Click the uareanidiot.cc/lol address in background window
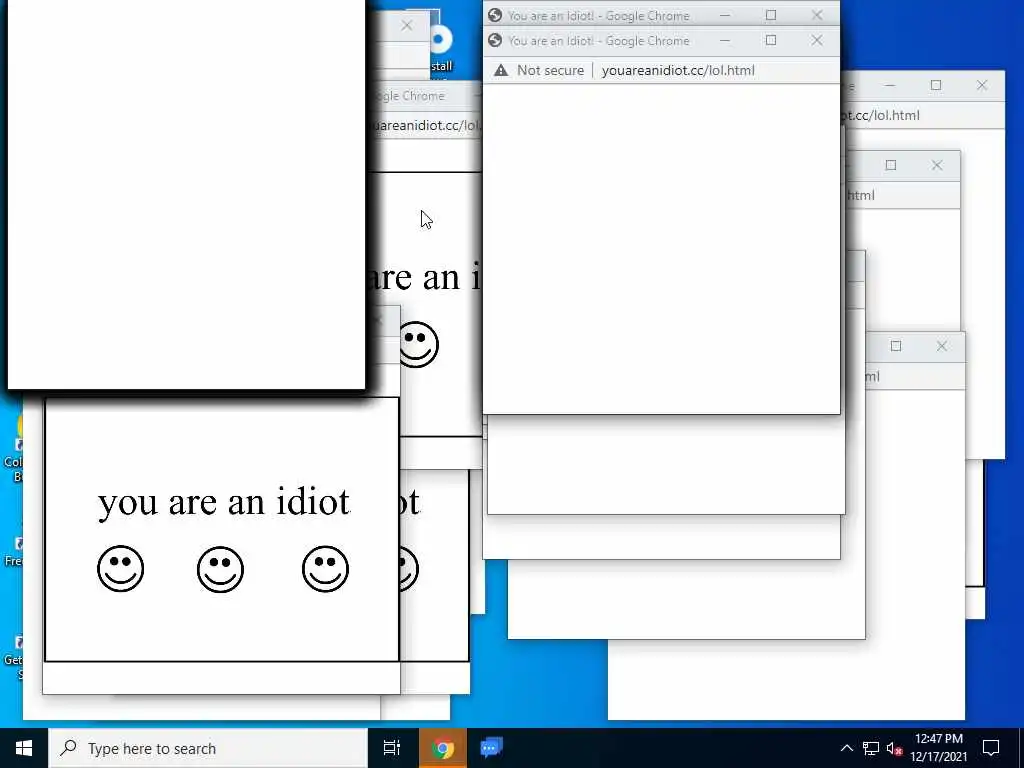1024x768 pixels. (x=426, y=125)
